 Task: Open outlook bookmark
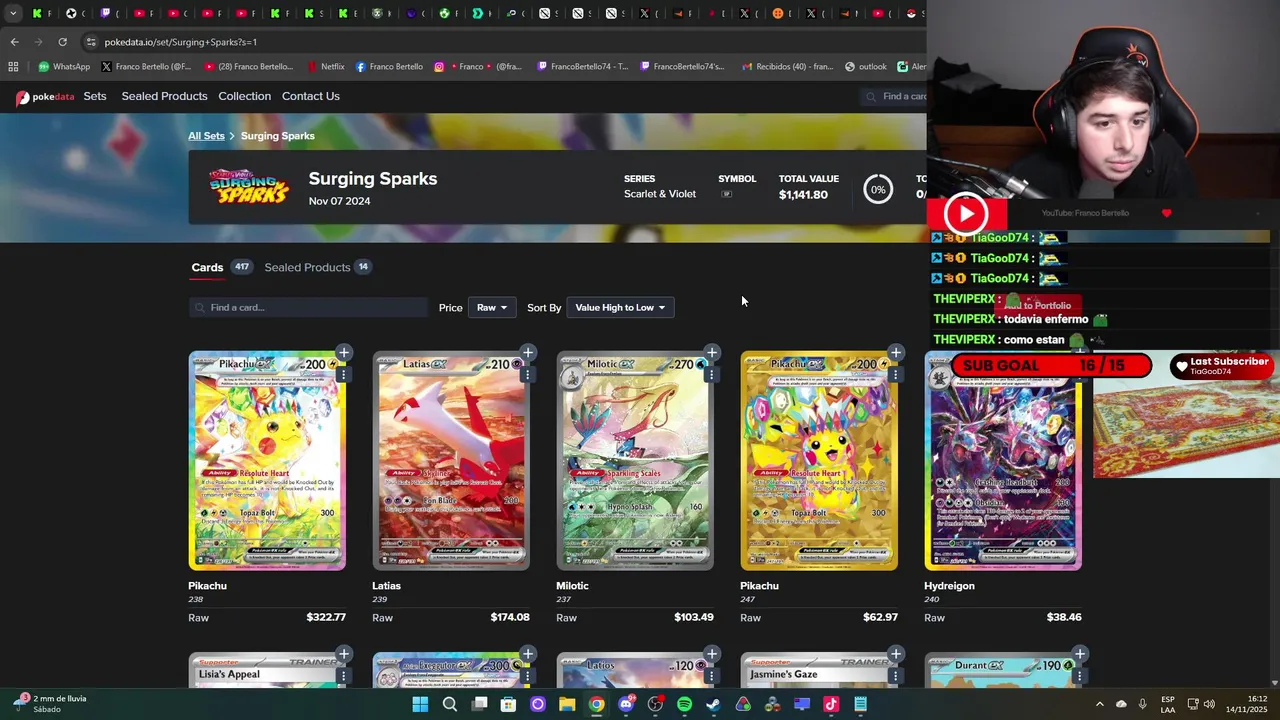tap(866, 67)
